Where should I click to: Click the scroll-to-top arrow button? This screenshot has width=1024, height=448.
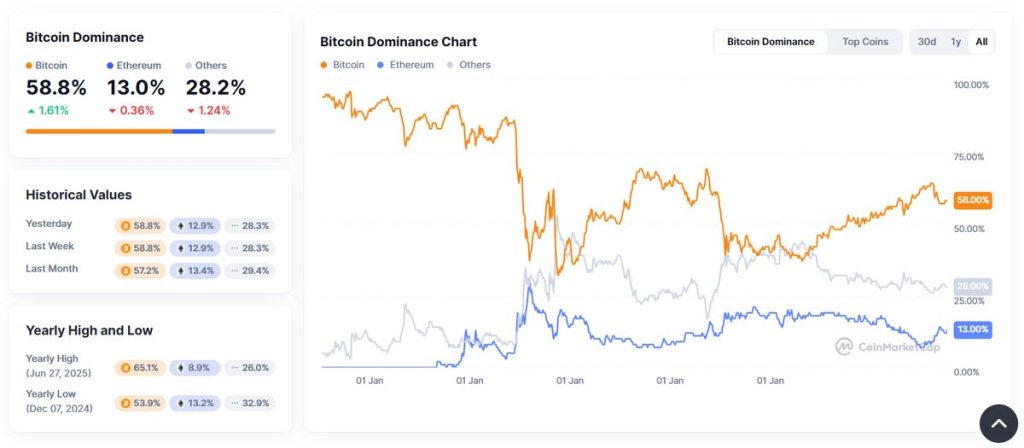tap(997, 423)
